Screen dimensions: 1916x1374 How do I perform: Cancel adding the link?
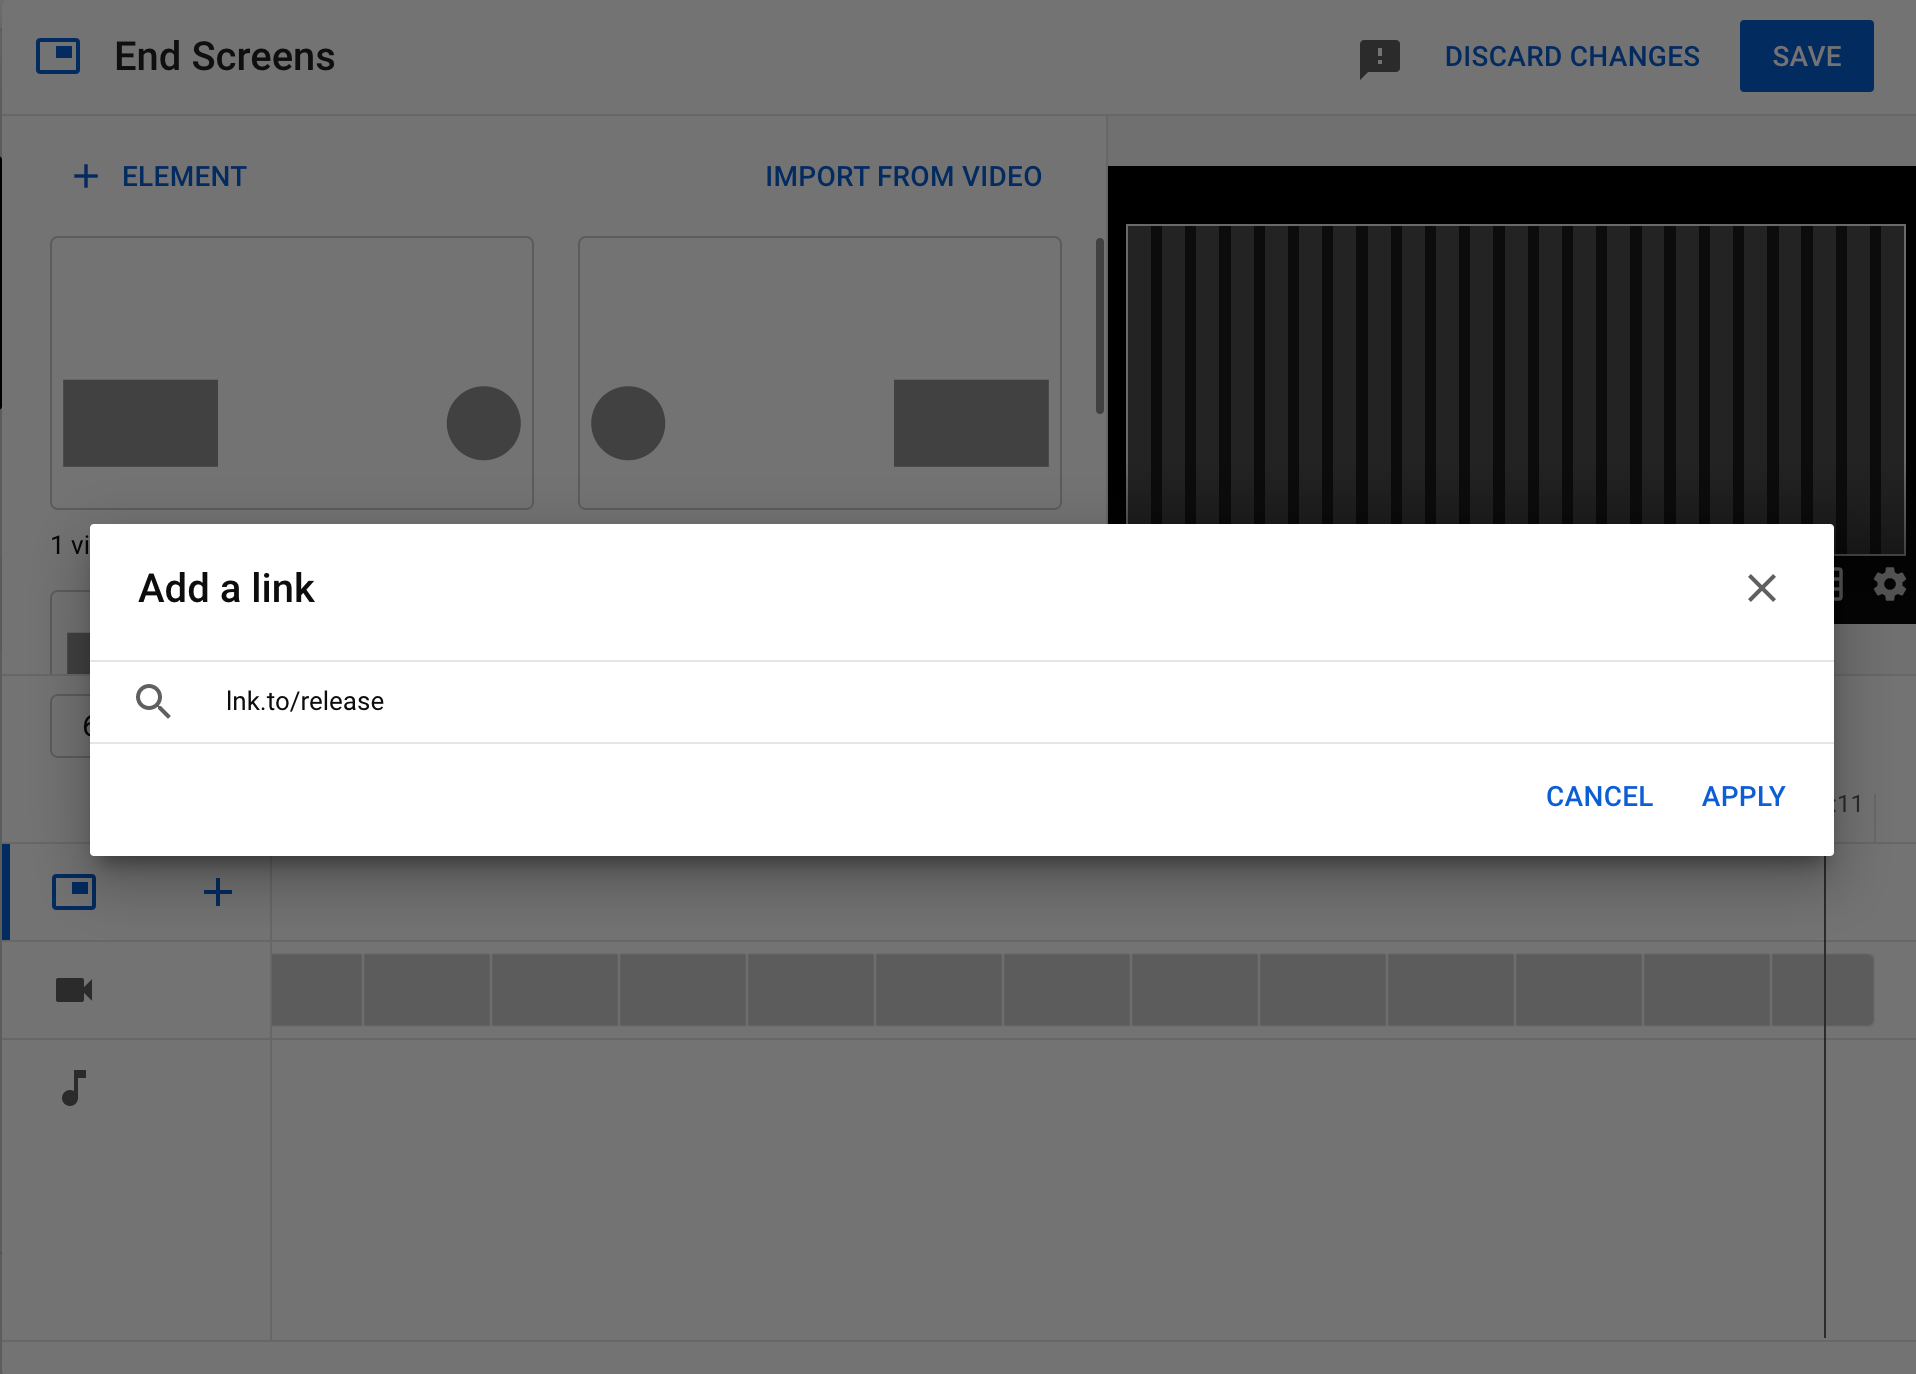coord(1599,796)
